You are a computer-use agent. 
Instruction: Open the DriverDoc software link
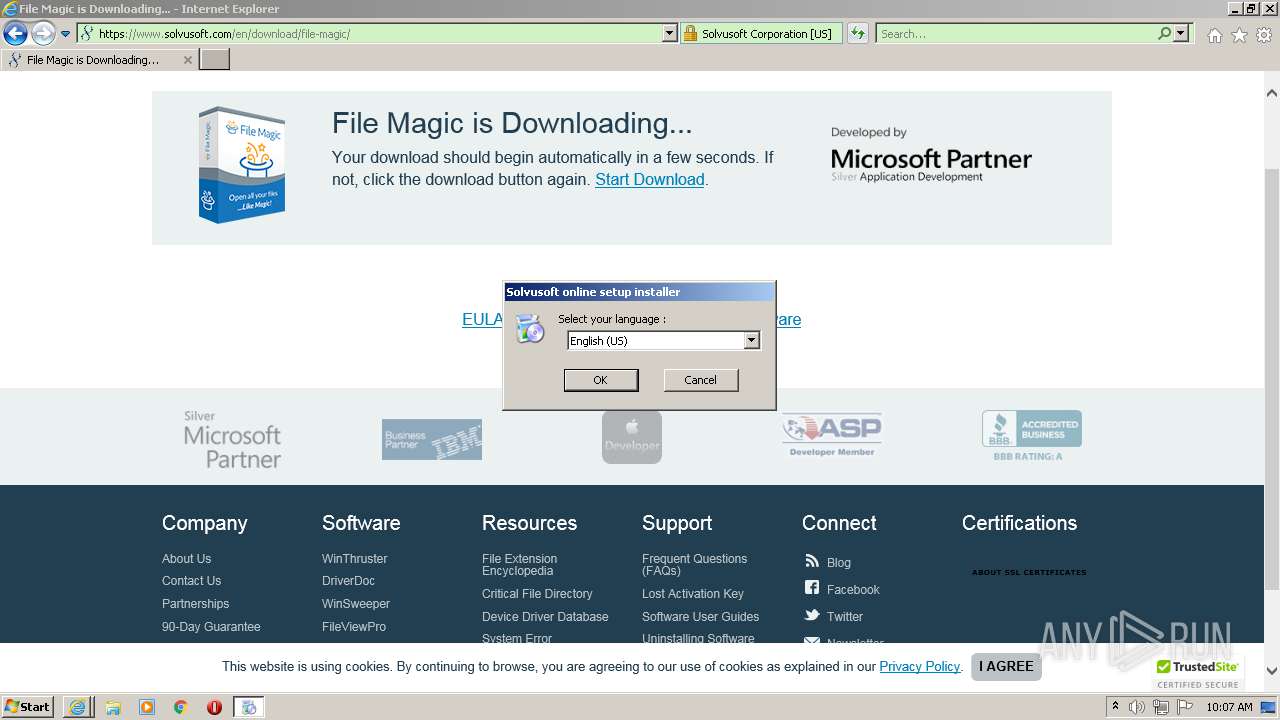348,581
